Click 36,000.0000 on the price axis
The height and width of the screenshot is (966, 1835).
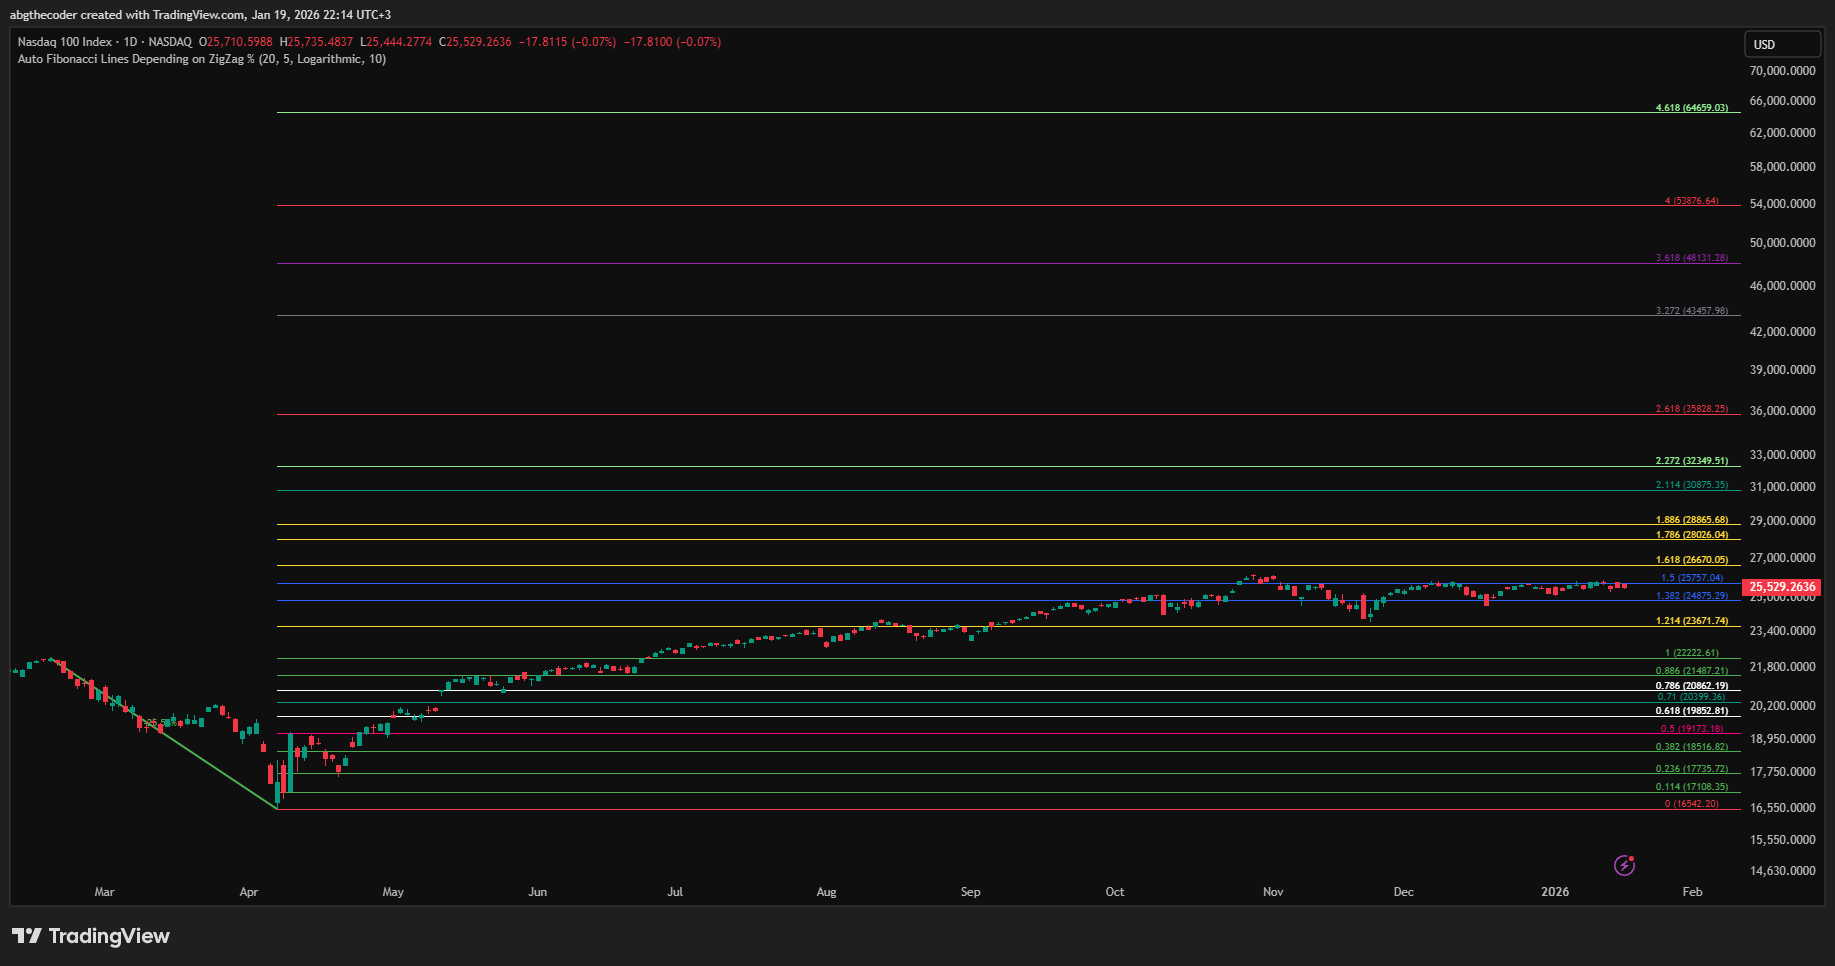[1782, 411]
